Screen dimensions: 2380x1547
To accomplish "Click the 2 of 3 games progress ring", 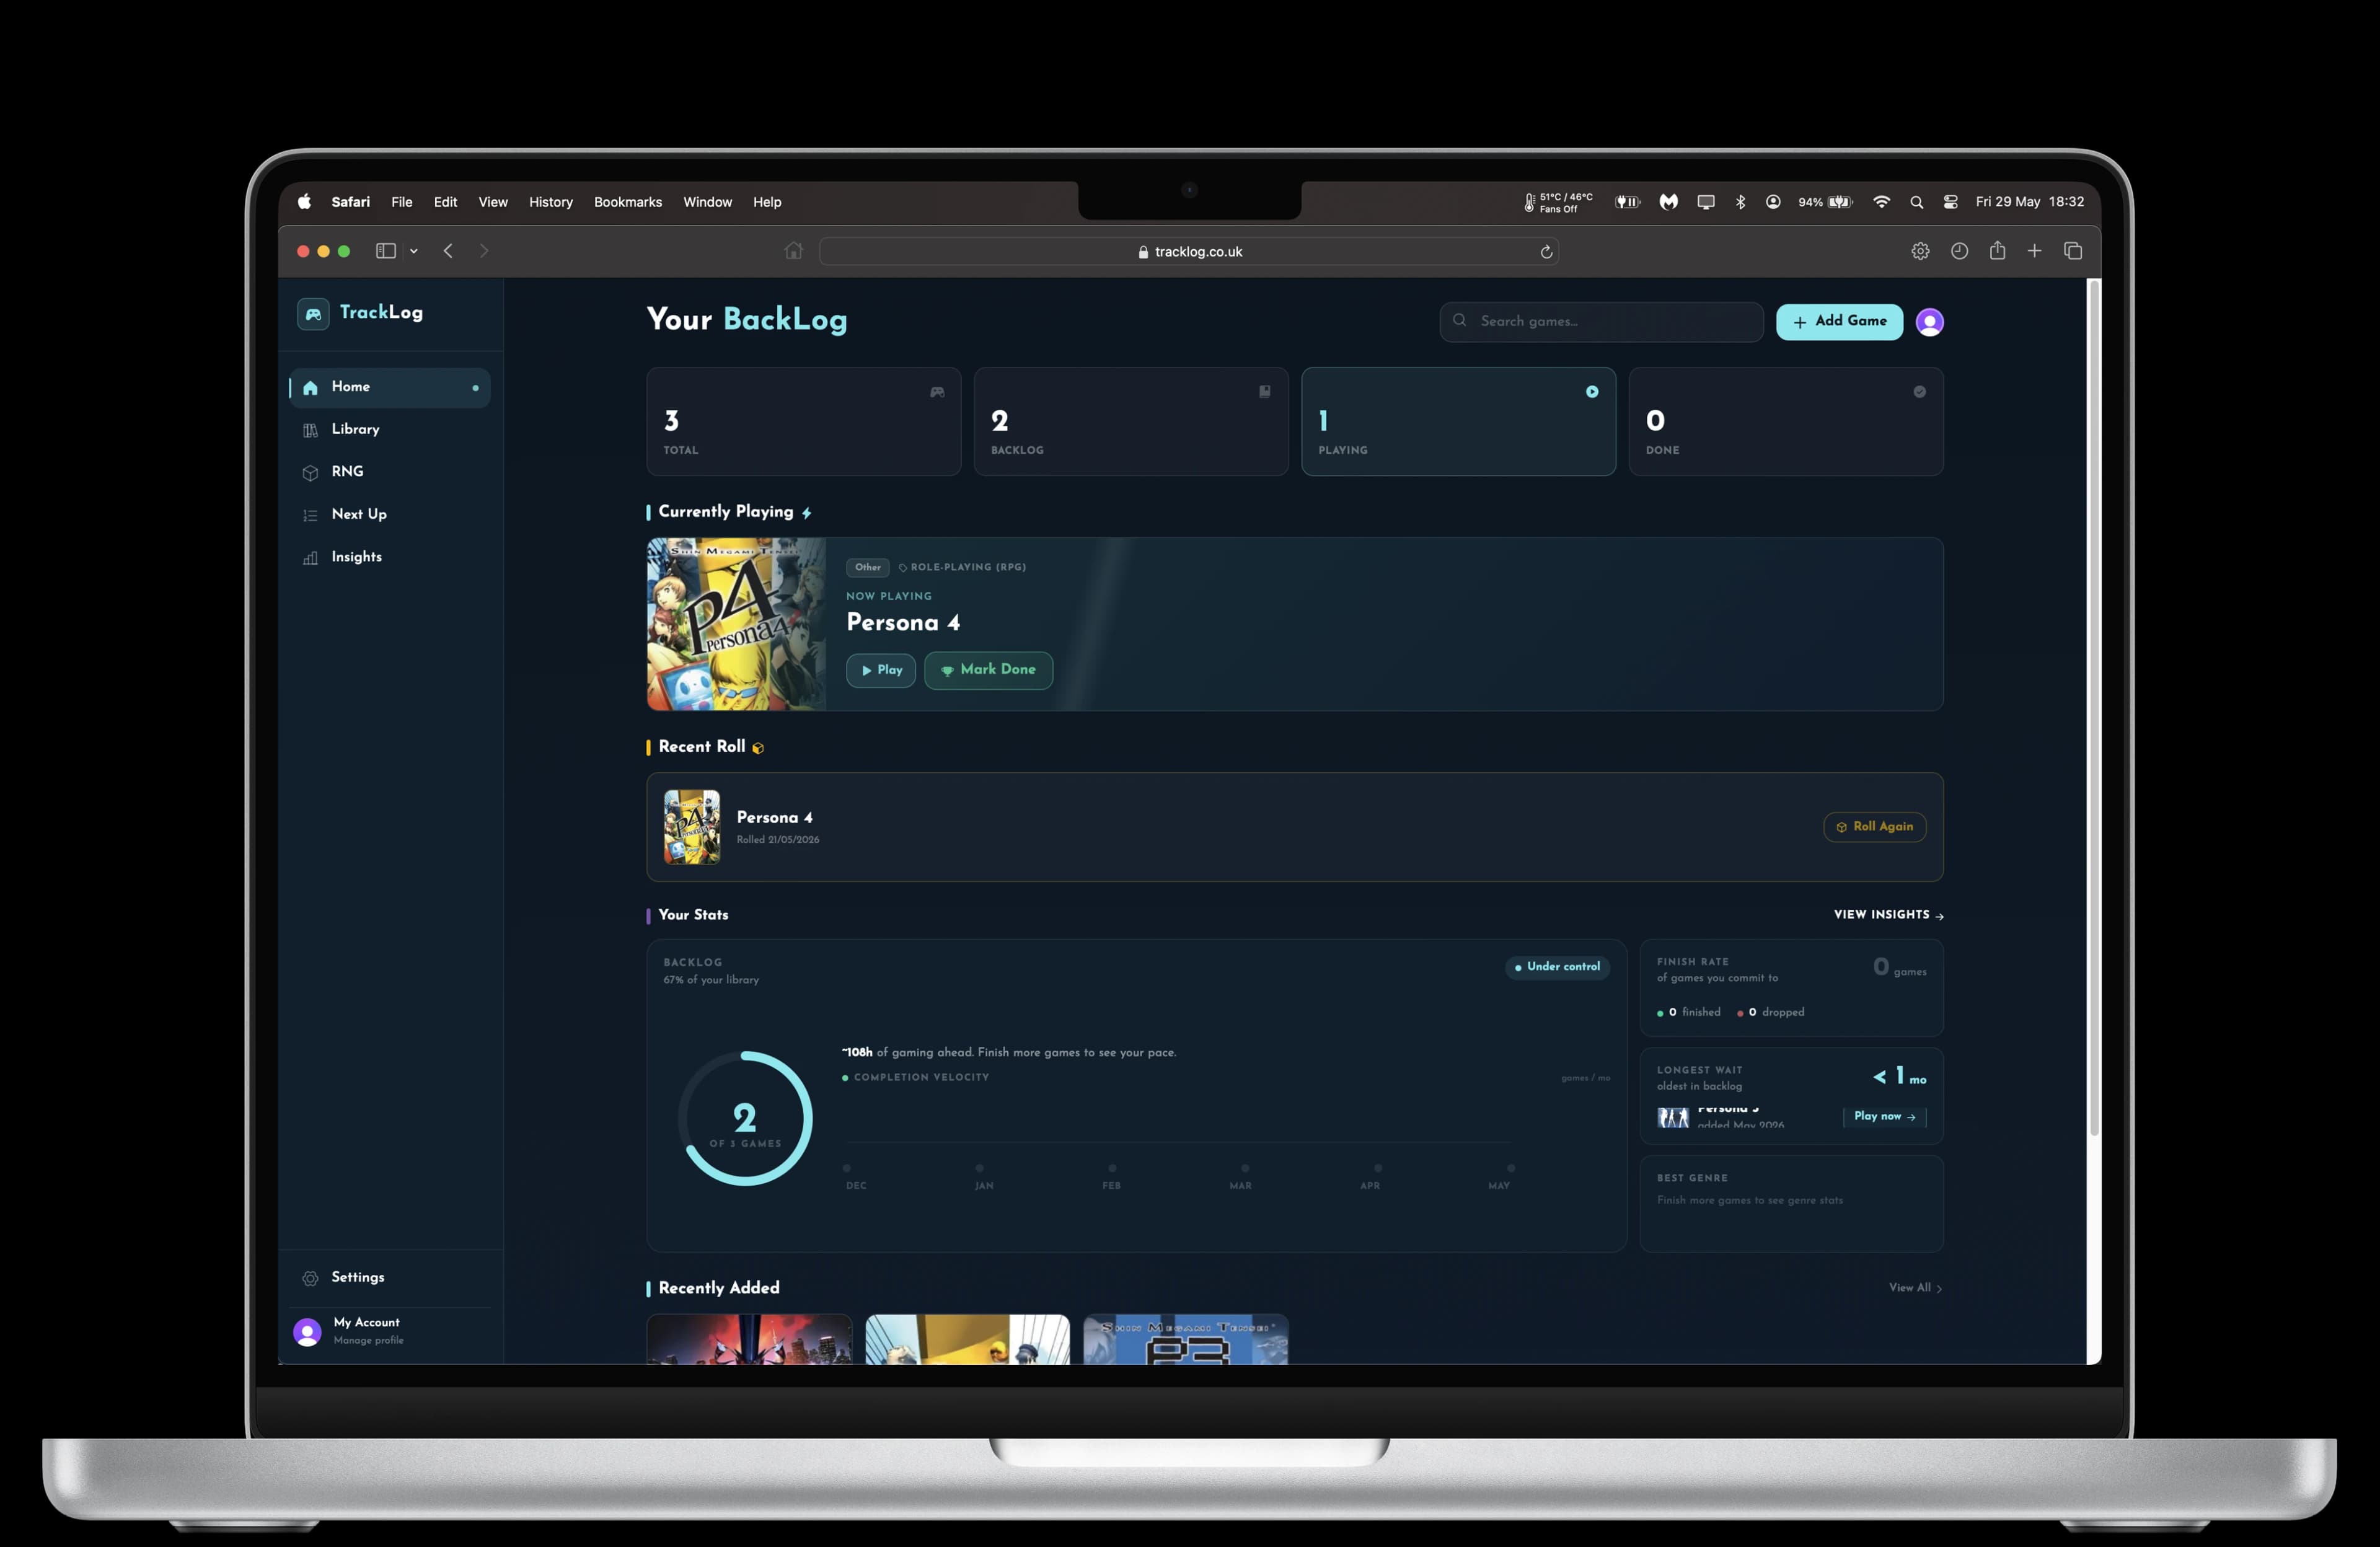I will click(x=745, y=1118).
